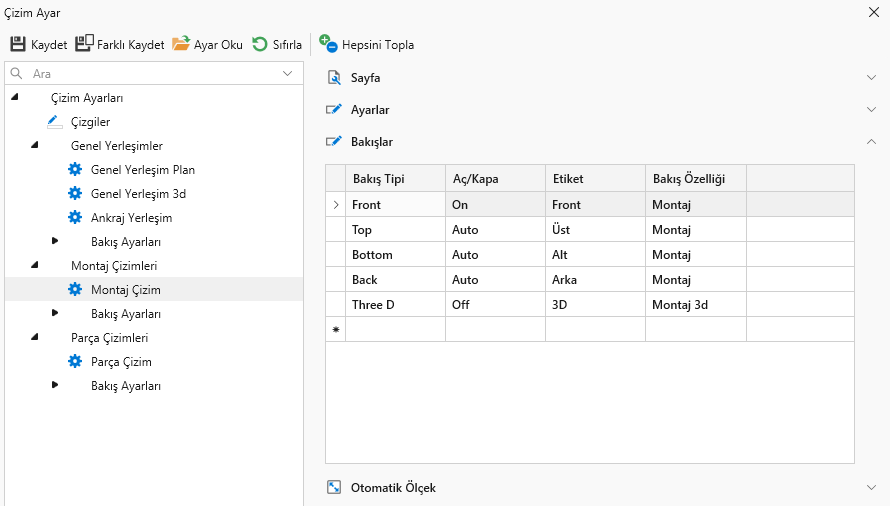Screen dimensions: 890x506
Task: Select the Parça Çizim gear item
Action: pos(75,362)
